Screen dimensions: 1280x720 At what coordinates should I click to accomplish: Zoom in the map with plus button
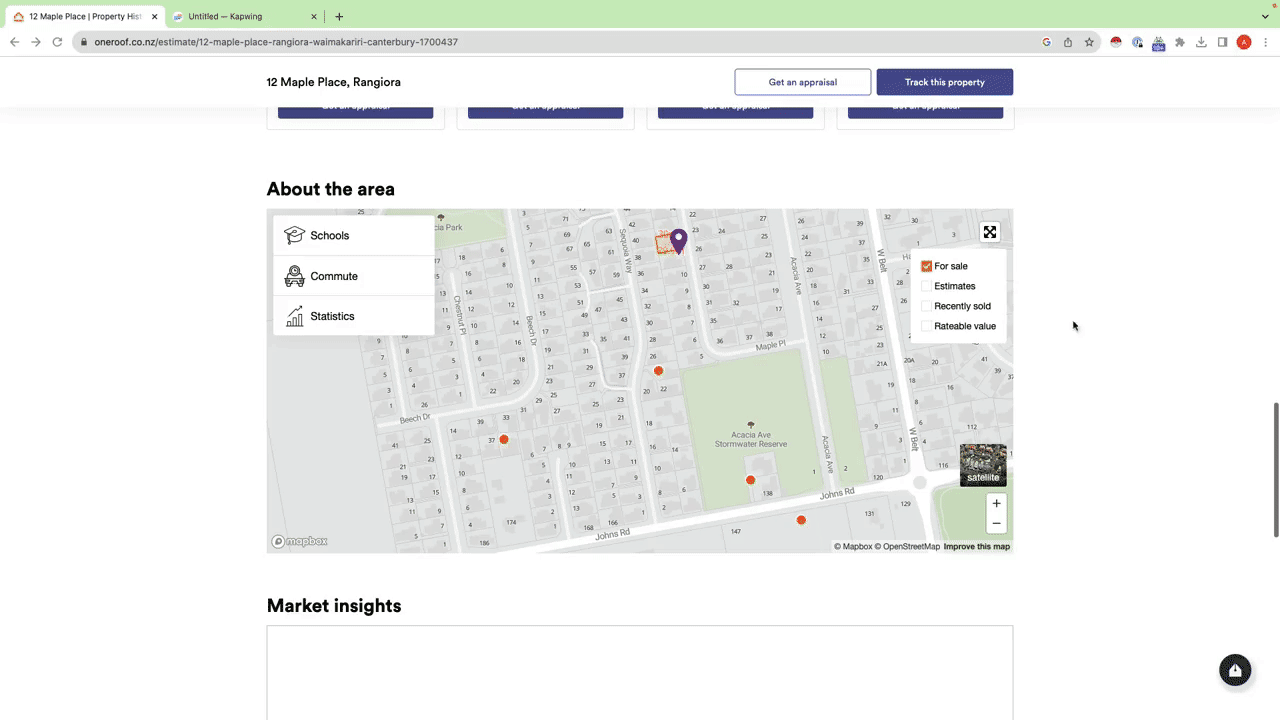996,503
